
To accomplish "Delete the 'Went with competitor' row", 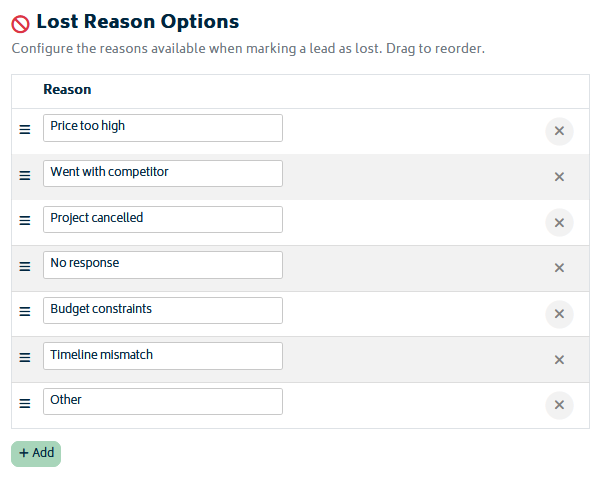I will 559,177.
